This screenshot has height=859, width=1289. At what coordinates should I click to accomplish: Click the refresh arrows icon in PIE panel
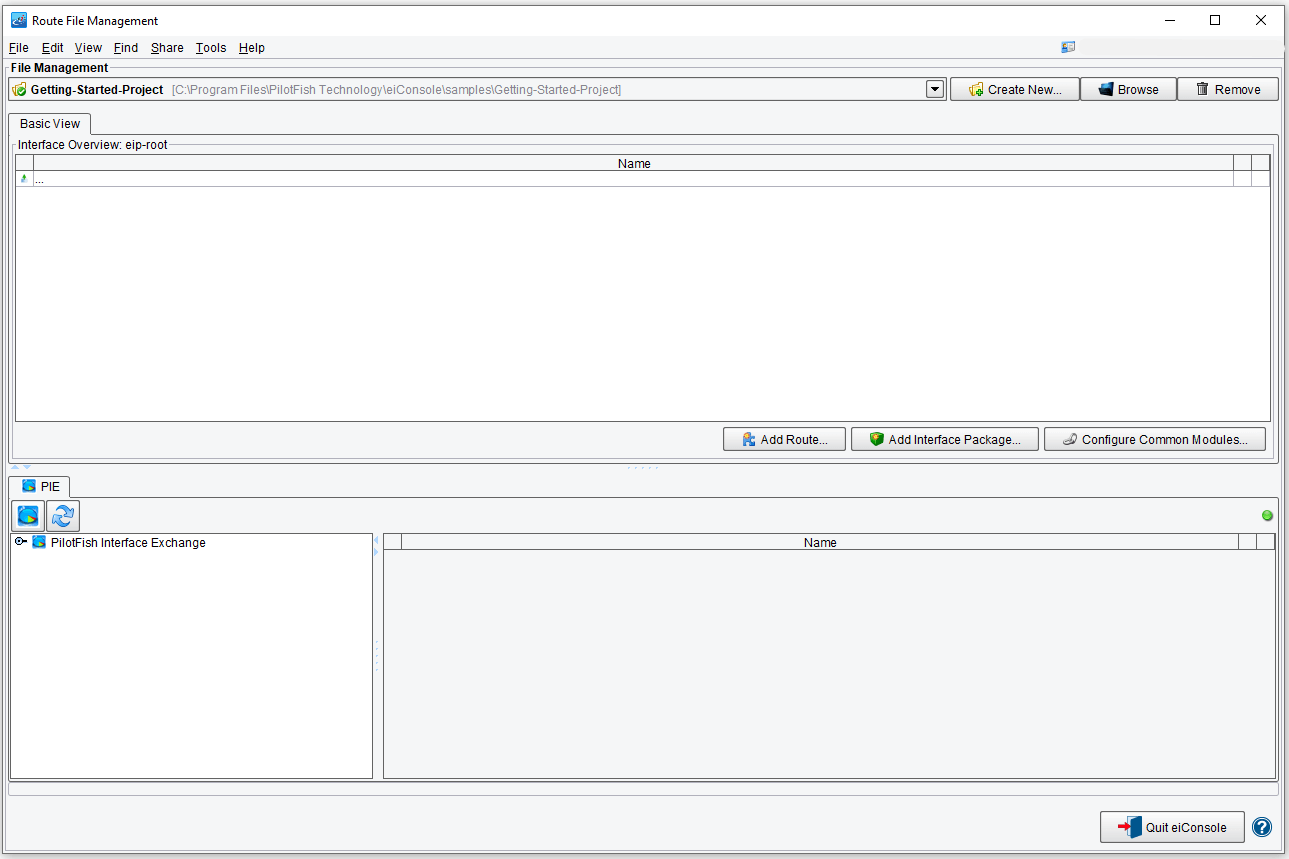[x=63, y=516]
